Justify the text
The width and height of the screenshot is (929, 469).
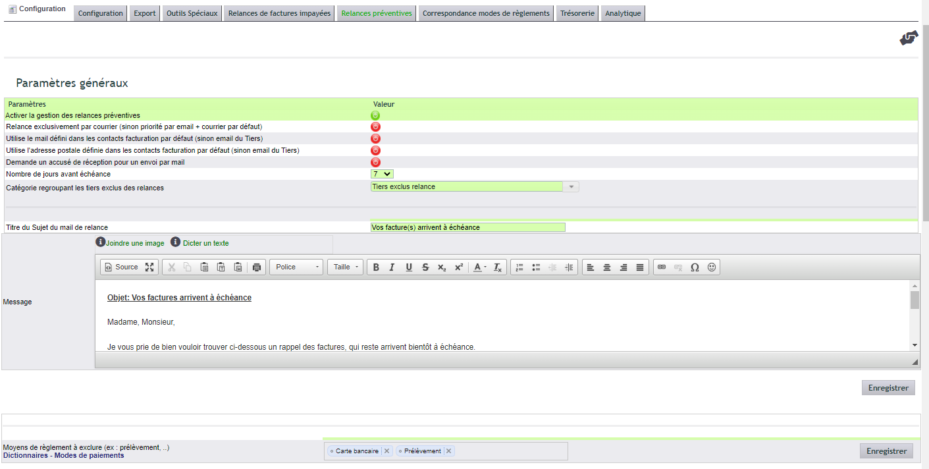[x=640, y=267]
